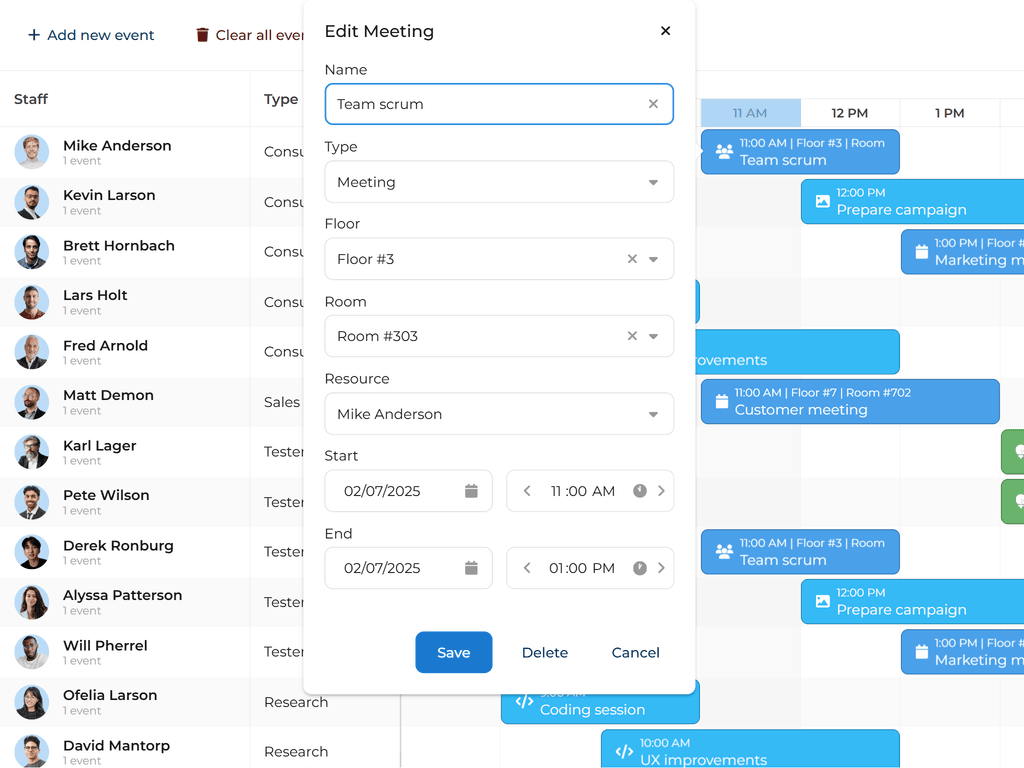Expand the Floor dropdown list
Image resolution: width=1024 pixels, height=768 pixels.
pos(654,259)
